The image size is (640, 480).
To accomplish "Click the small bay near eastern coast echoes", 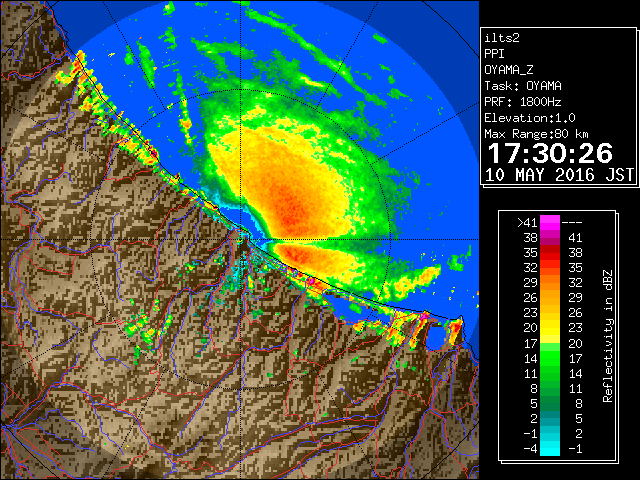I will click(x=436, y=337).
